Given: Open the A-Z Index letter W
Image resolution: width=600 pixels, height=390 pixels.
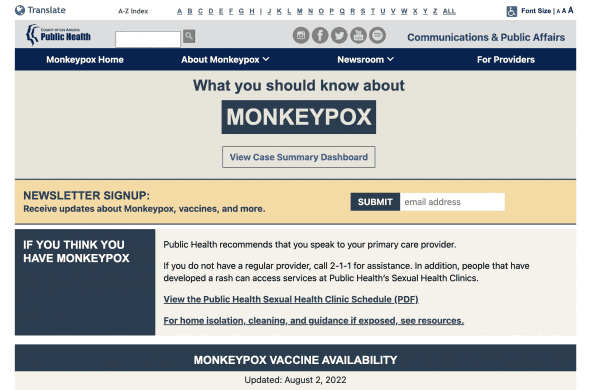Looking at the screenshot, I should point(404,11).
